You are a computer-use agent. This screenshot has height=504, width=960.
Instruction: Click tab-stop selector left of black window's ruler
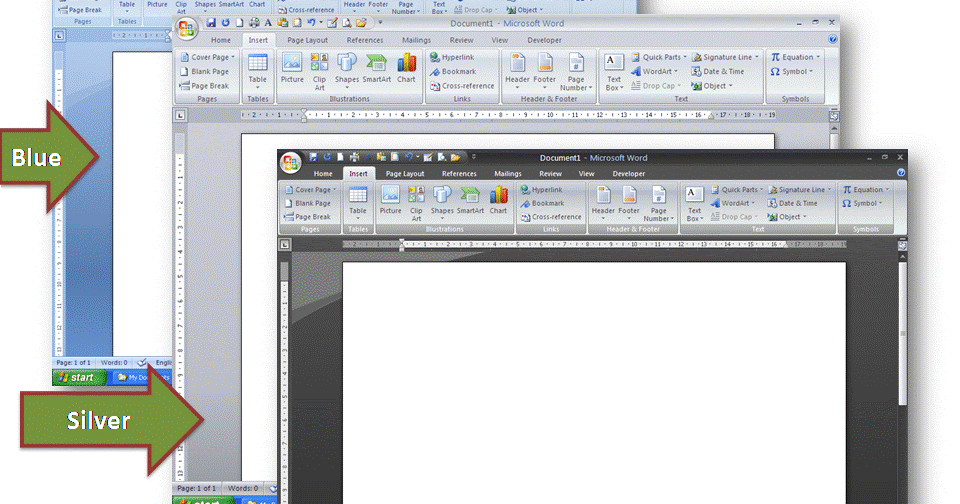point(285,244)
